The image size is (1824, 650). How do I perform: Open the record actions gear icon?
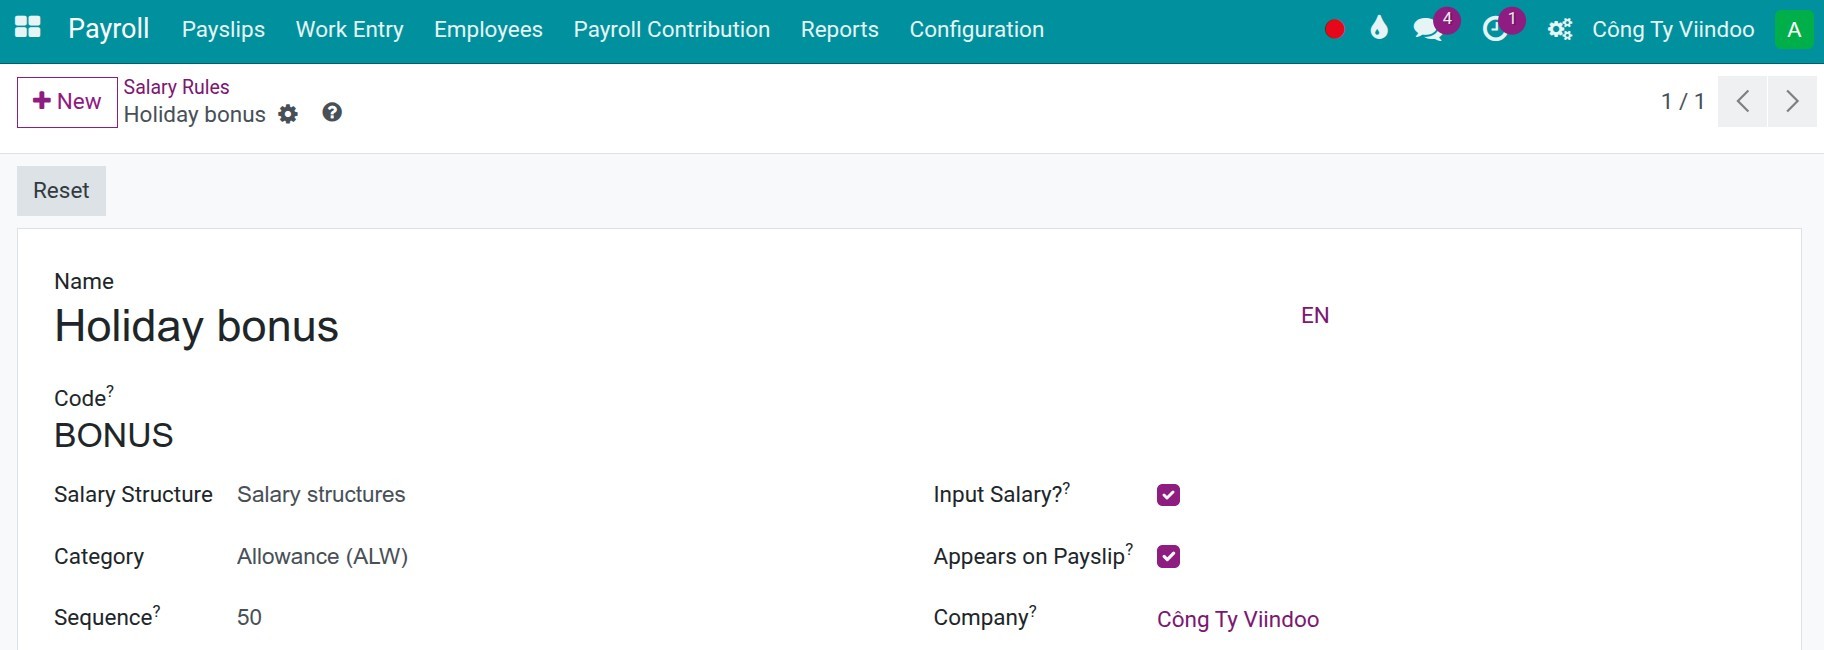(288, 114)
